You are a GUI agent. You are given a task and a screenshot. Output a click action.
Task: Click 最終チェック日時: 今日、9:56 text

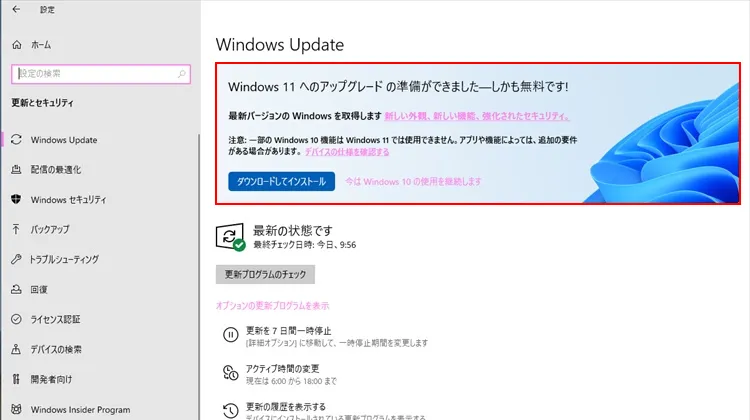(x=305, y=245)
